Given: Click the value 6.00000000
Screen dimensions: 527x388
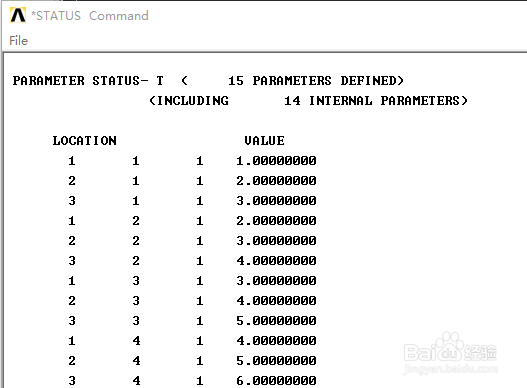Looking at the screenshot, I should (276, 381).
